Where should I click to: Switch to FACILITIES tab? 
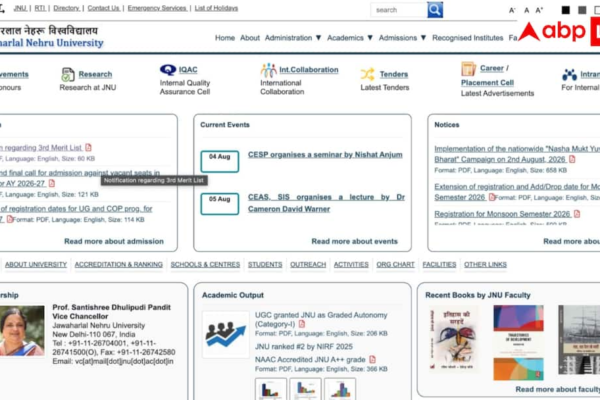pyautogui.click(x=439, y=264)
